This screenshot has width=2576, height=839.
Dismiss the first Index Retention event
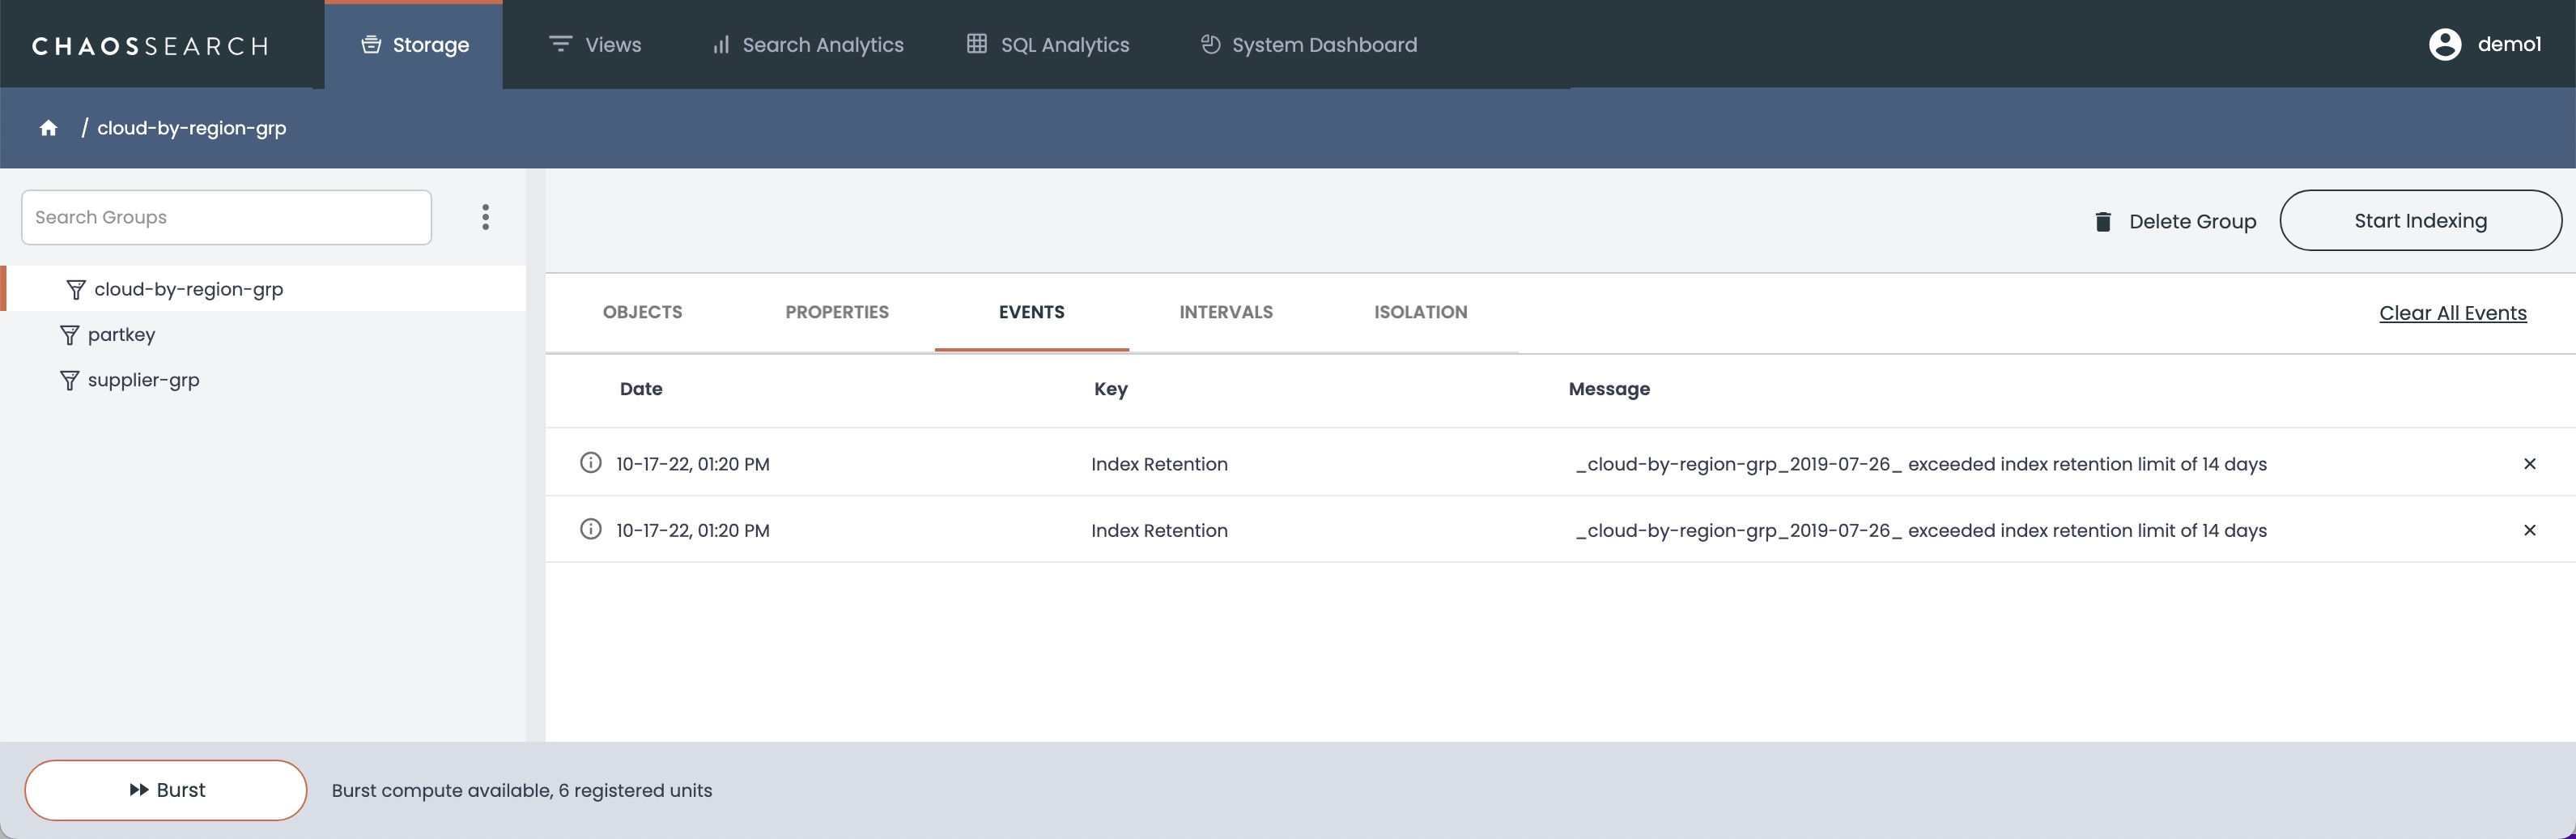click(2529, 463)
